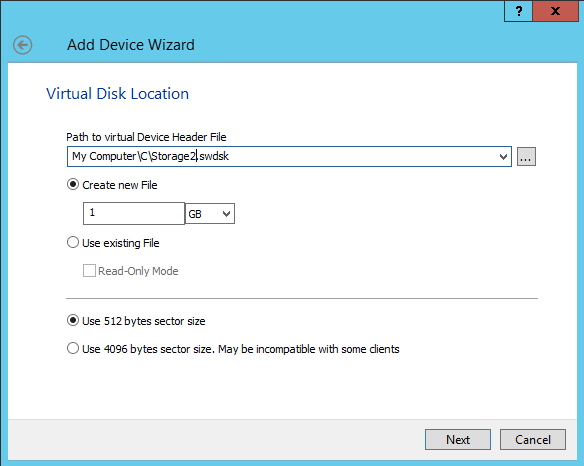Click the Add Device Wizard title text

click(131, 45)
